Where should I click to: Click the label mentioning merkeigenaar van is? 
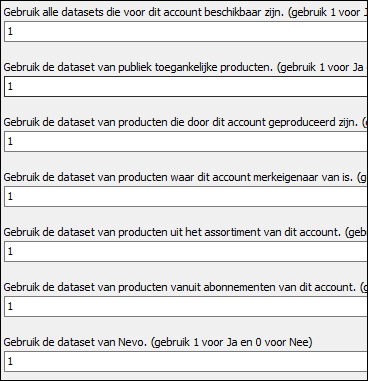click(x=178, y=178)
